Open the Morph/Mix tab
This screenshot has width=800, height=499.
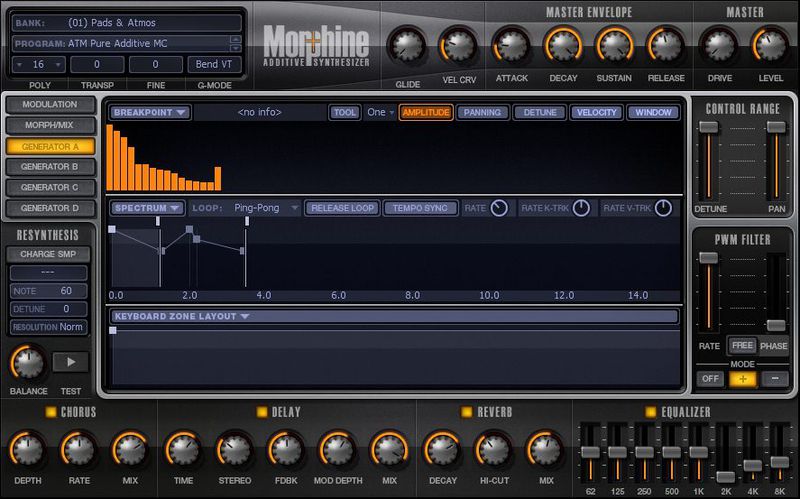50,125
